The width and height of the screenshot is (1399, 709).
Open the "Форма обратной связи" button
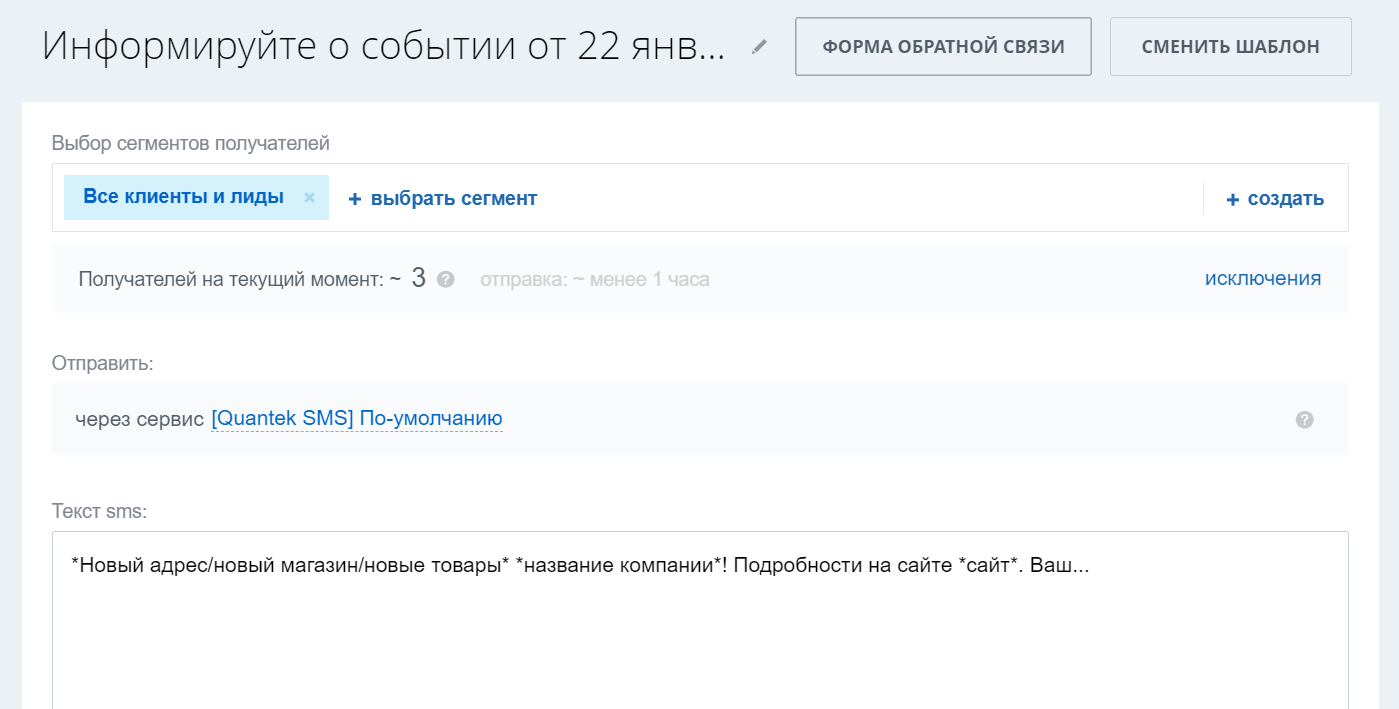[x=942, y=46]
